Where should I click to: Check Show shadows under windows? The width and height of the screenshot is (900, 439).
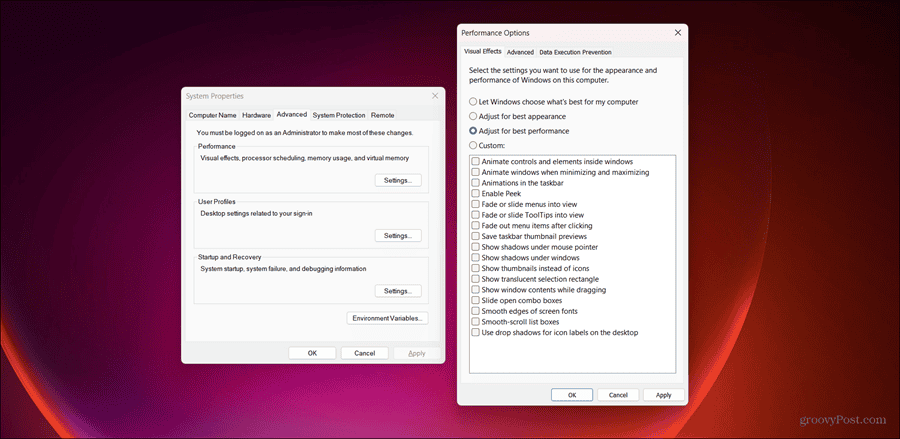(x=475, y=258)
